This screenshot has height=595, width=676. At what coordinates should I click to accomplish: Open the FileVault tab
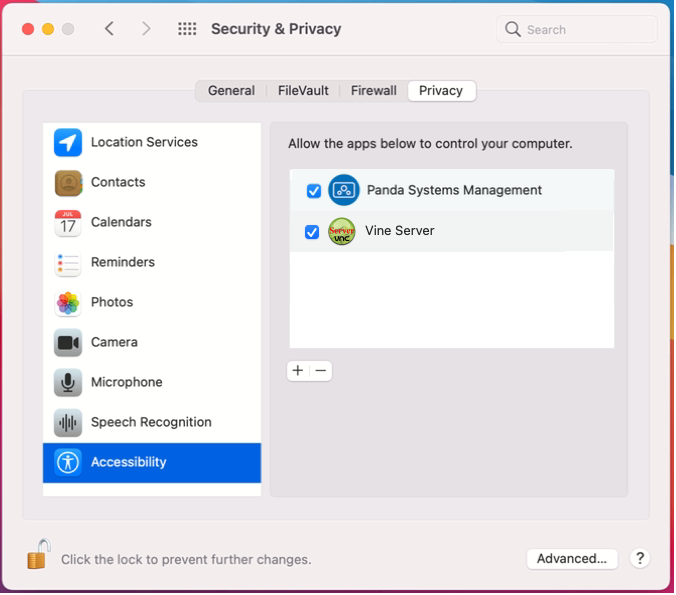(304, 91)
